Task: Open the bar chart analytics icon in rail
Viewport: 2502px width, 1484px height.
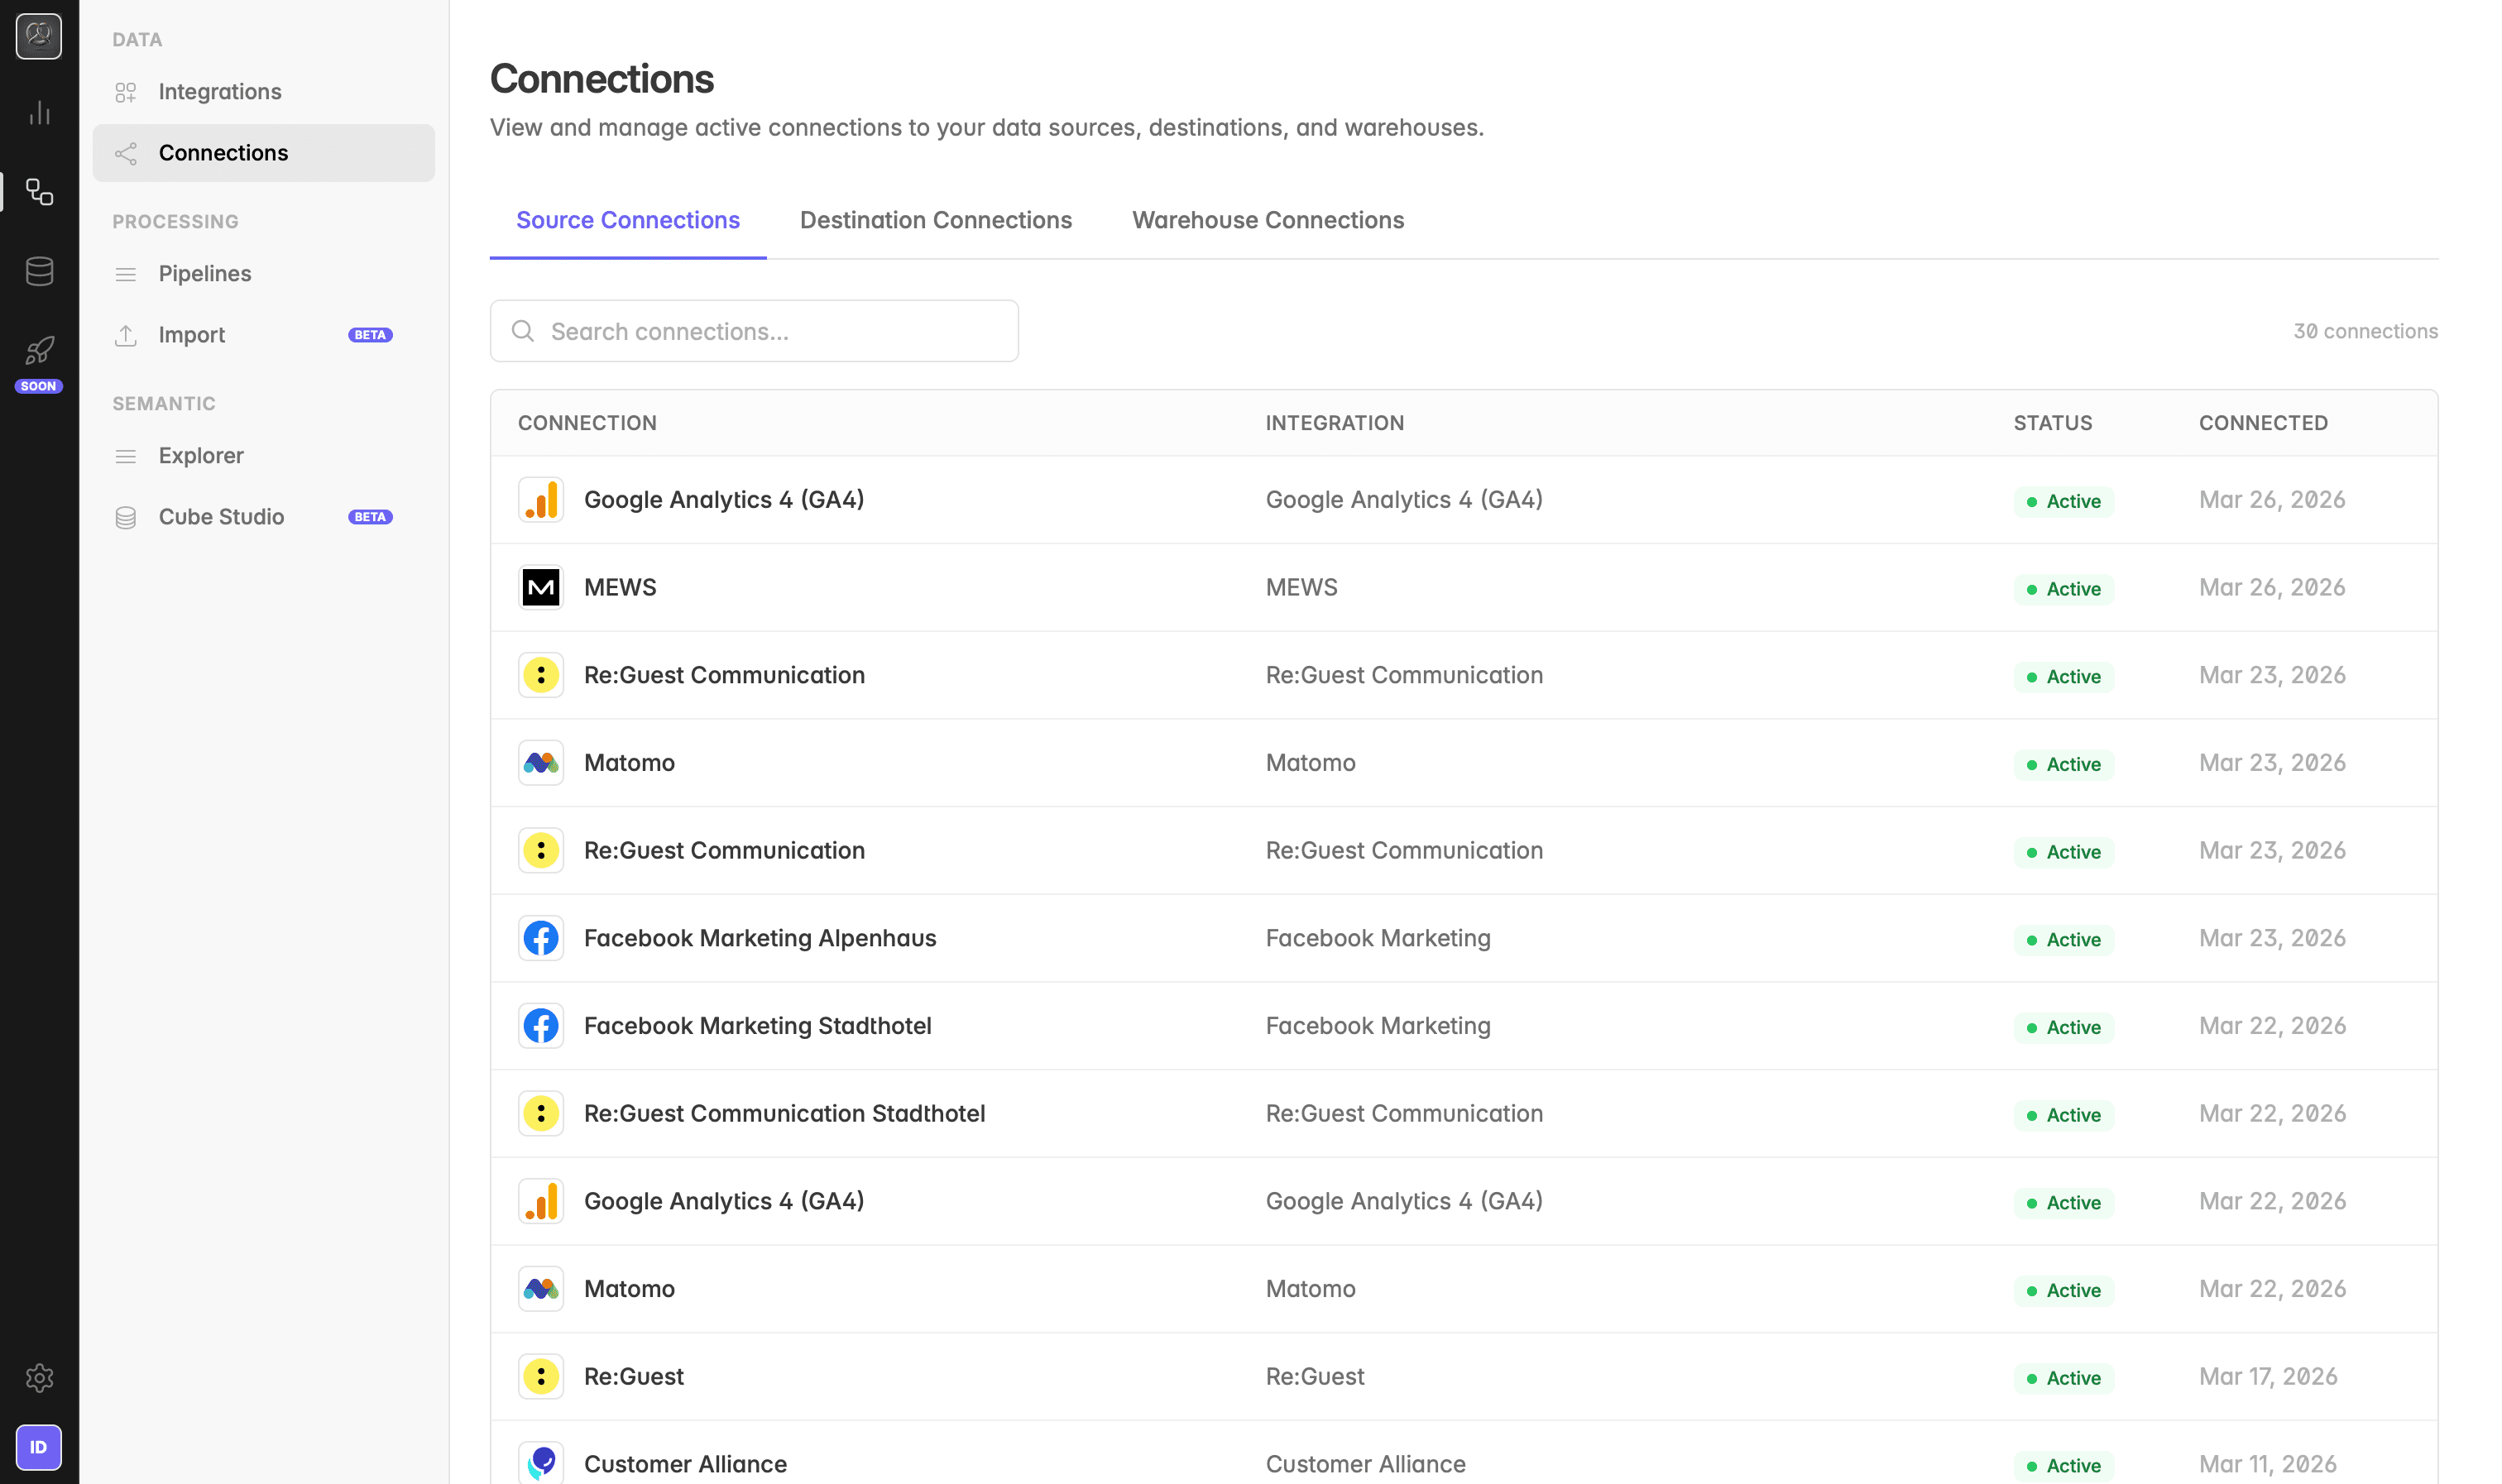Action: (x=39, y=113)
